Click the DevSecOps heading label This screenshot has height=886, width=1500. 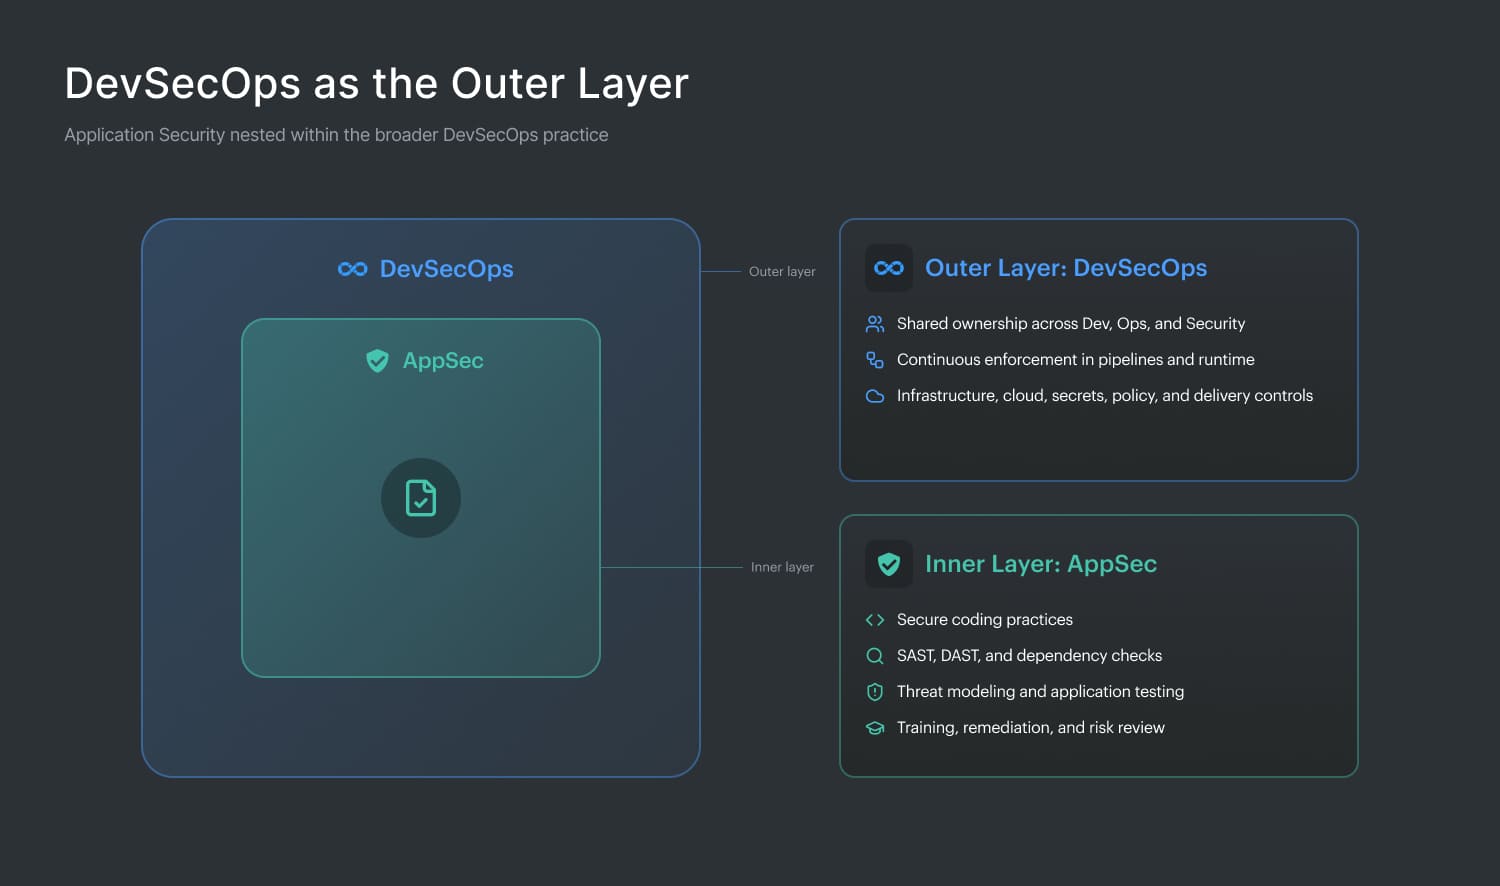pos(446,268)
